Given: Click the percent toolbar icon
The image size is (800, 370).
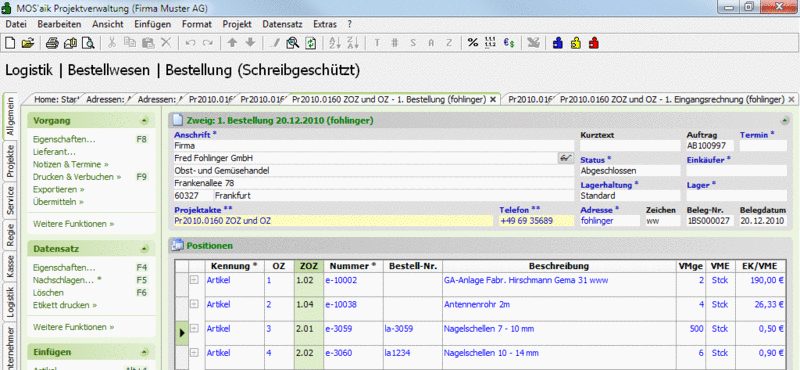Looking at the screenshot, I should (473, 43).
